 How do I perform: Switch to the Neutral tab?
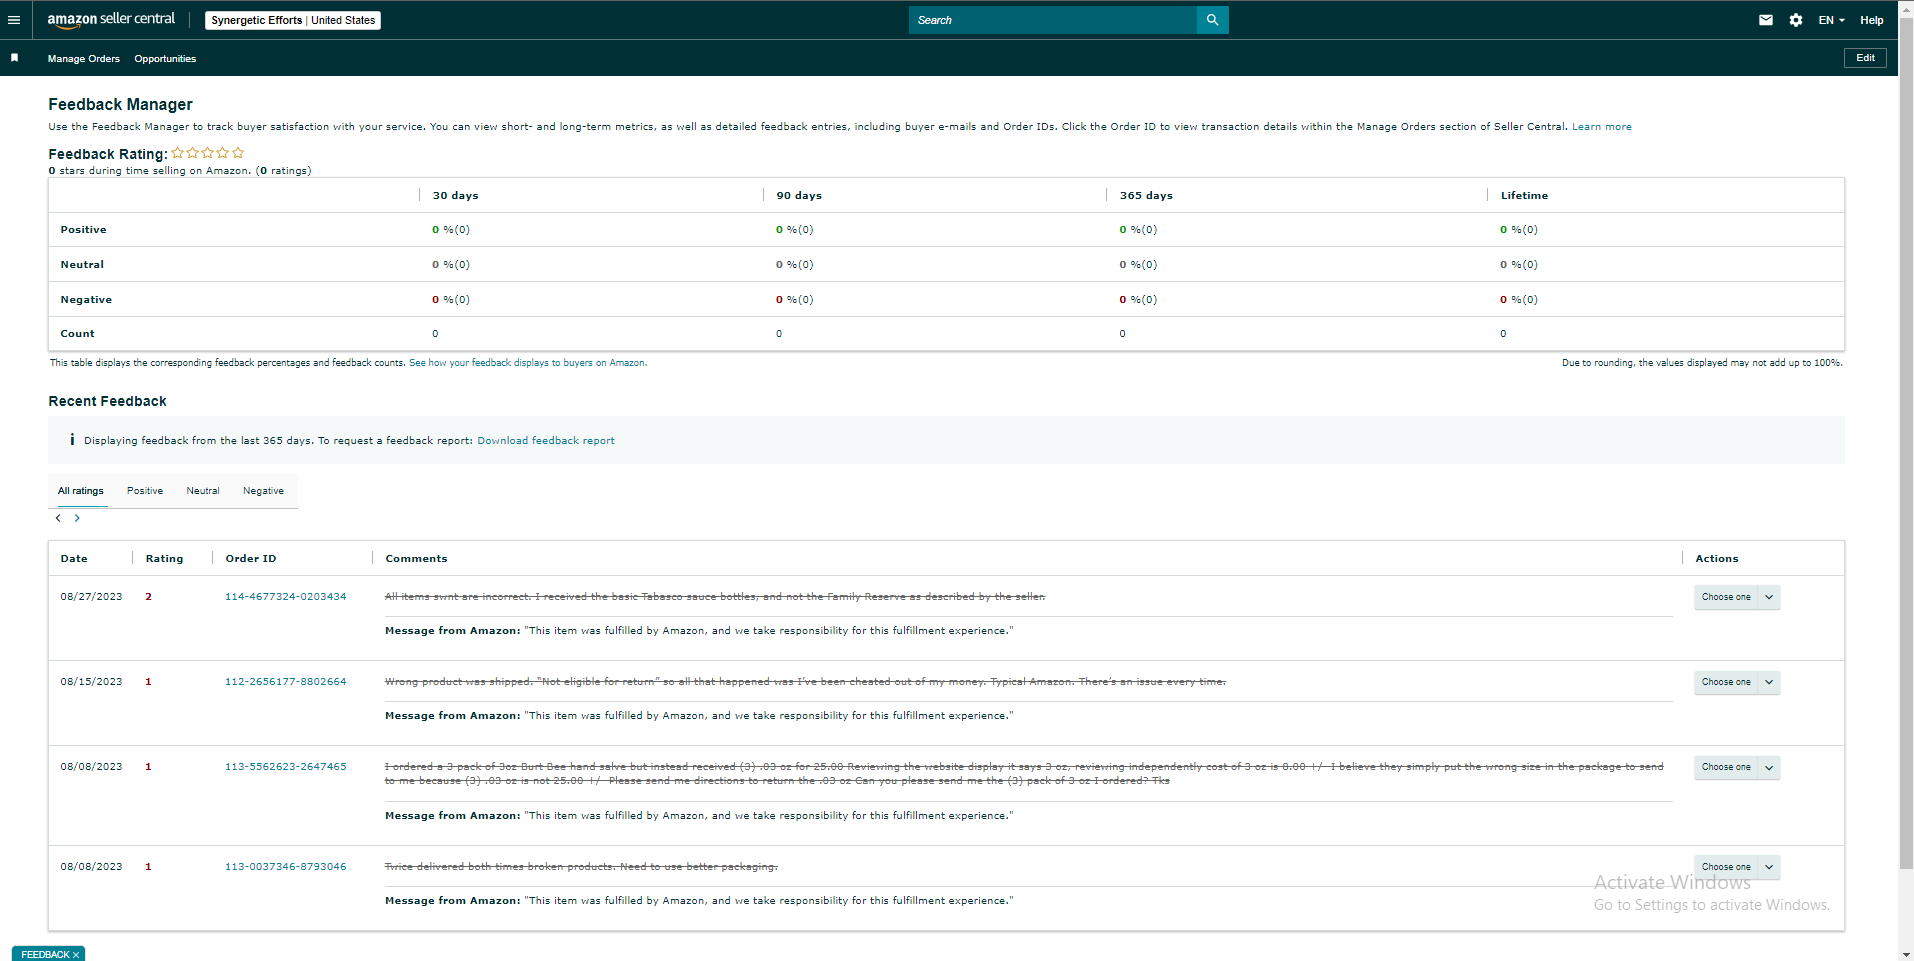203,491
